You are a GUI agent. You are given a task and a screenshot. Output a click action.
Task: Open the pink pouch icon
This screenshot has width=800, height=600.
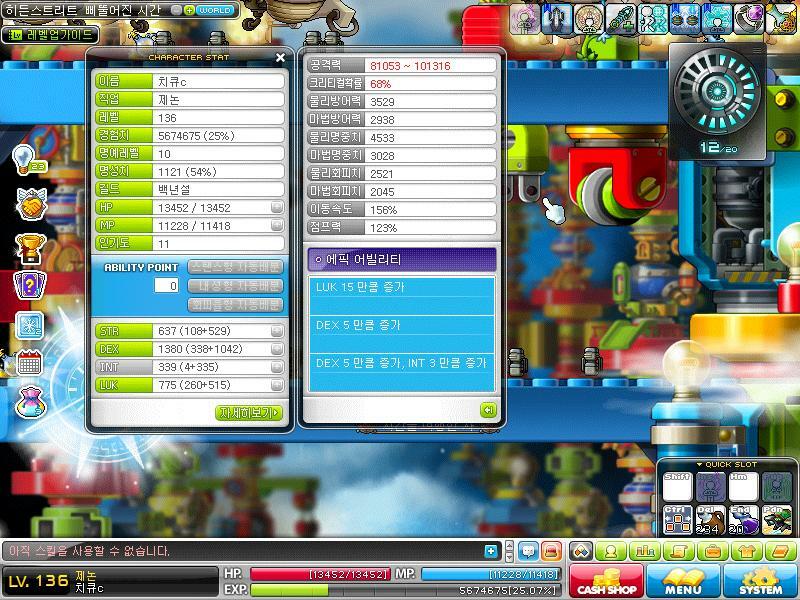[x=31, y=403]
